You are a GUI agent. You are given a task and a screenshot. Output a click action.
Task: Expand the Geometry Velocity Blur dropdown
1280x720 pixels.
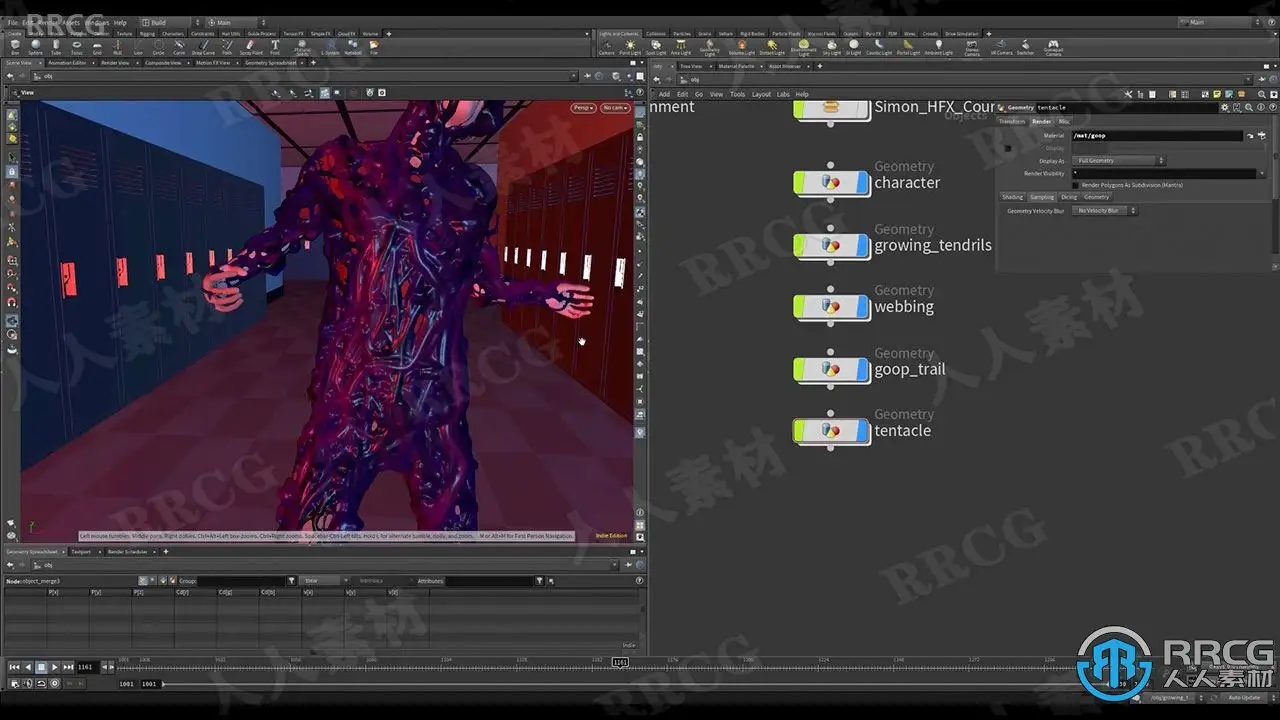click(1104, 211)
